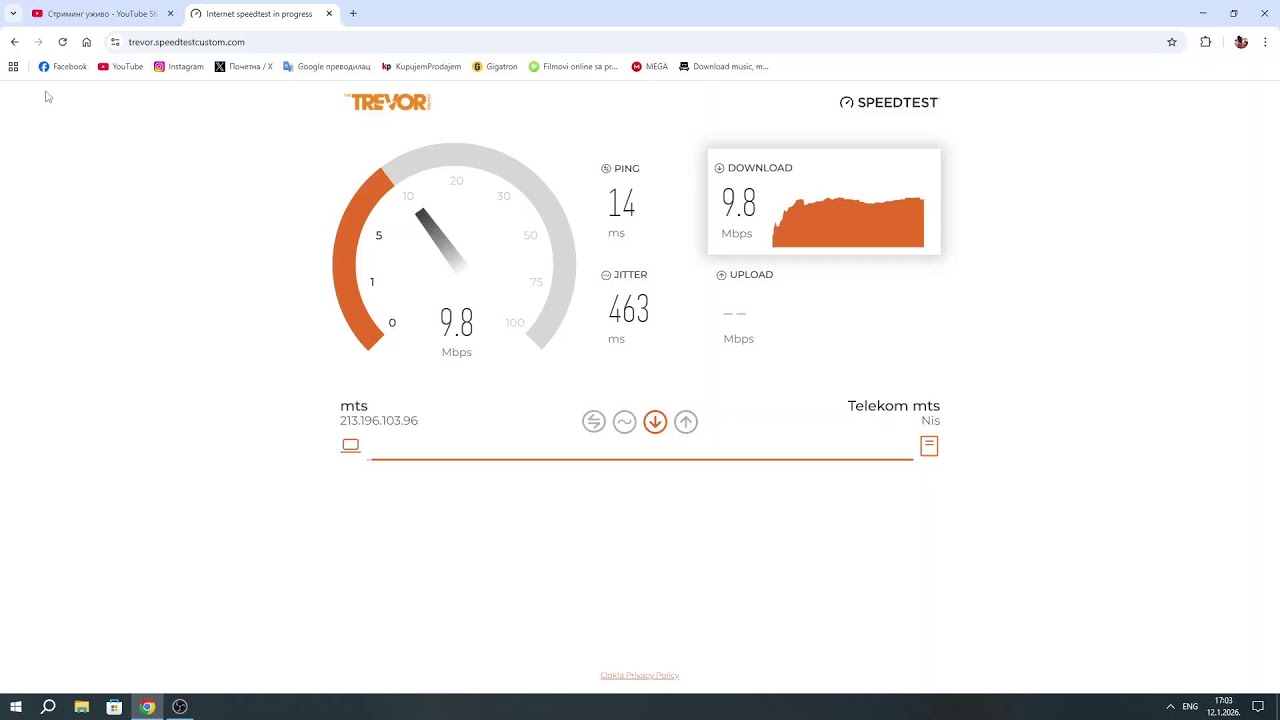Open the Instagram bookmark
1280x720 pixels.
(x=179, y=67)
